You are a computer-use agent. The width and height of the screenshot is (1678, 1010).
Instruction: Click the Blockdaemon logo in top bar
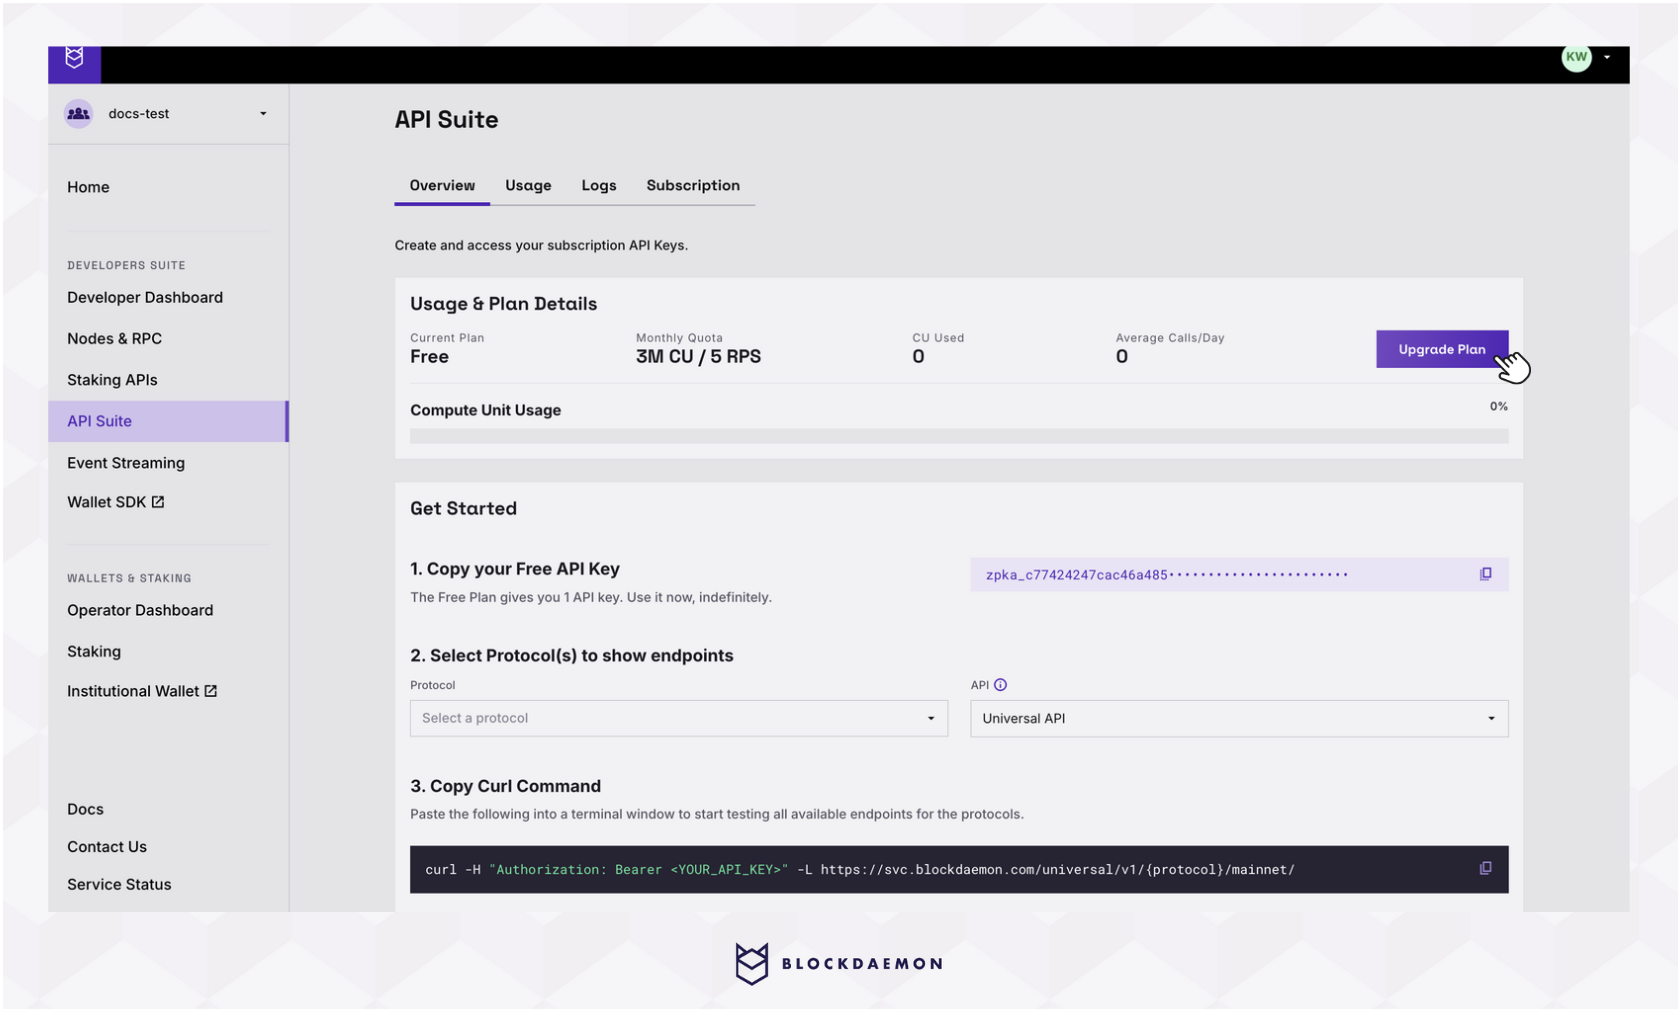pyautogui.click(x=74, y=59)
